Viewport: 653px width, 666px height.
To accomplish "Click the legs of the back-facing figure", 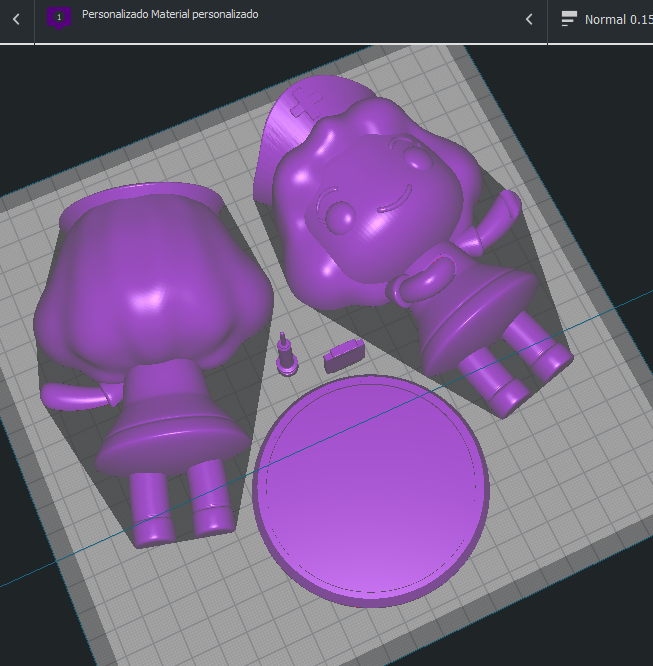I will [x=181, y=503].
